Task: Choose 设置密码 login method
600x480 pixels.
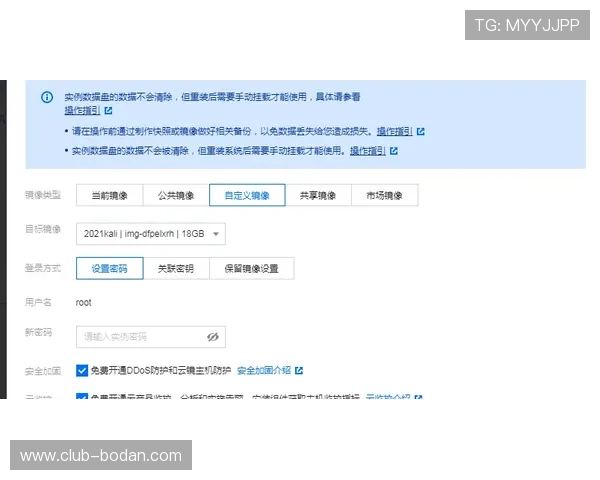Action: point(110,268)
